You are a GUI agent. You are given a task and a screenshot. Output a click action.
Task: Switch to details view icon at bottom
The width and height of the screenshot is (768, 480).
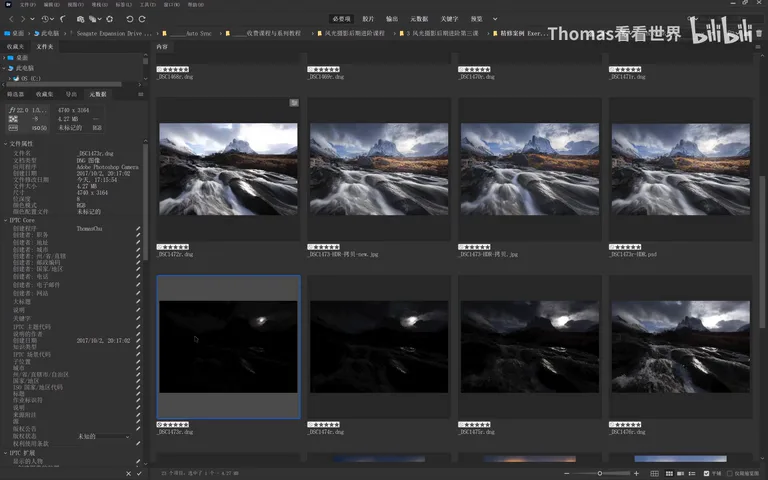click(680, 474)
